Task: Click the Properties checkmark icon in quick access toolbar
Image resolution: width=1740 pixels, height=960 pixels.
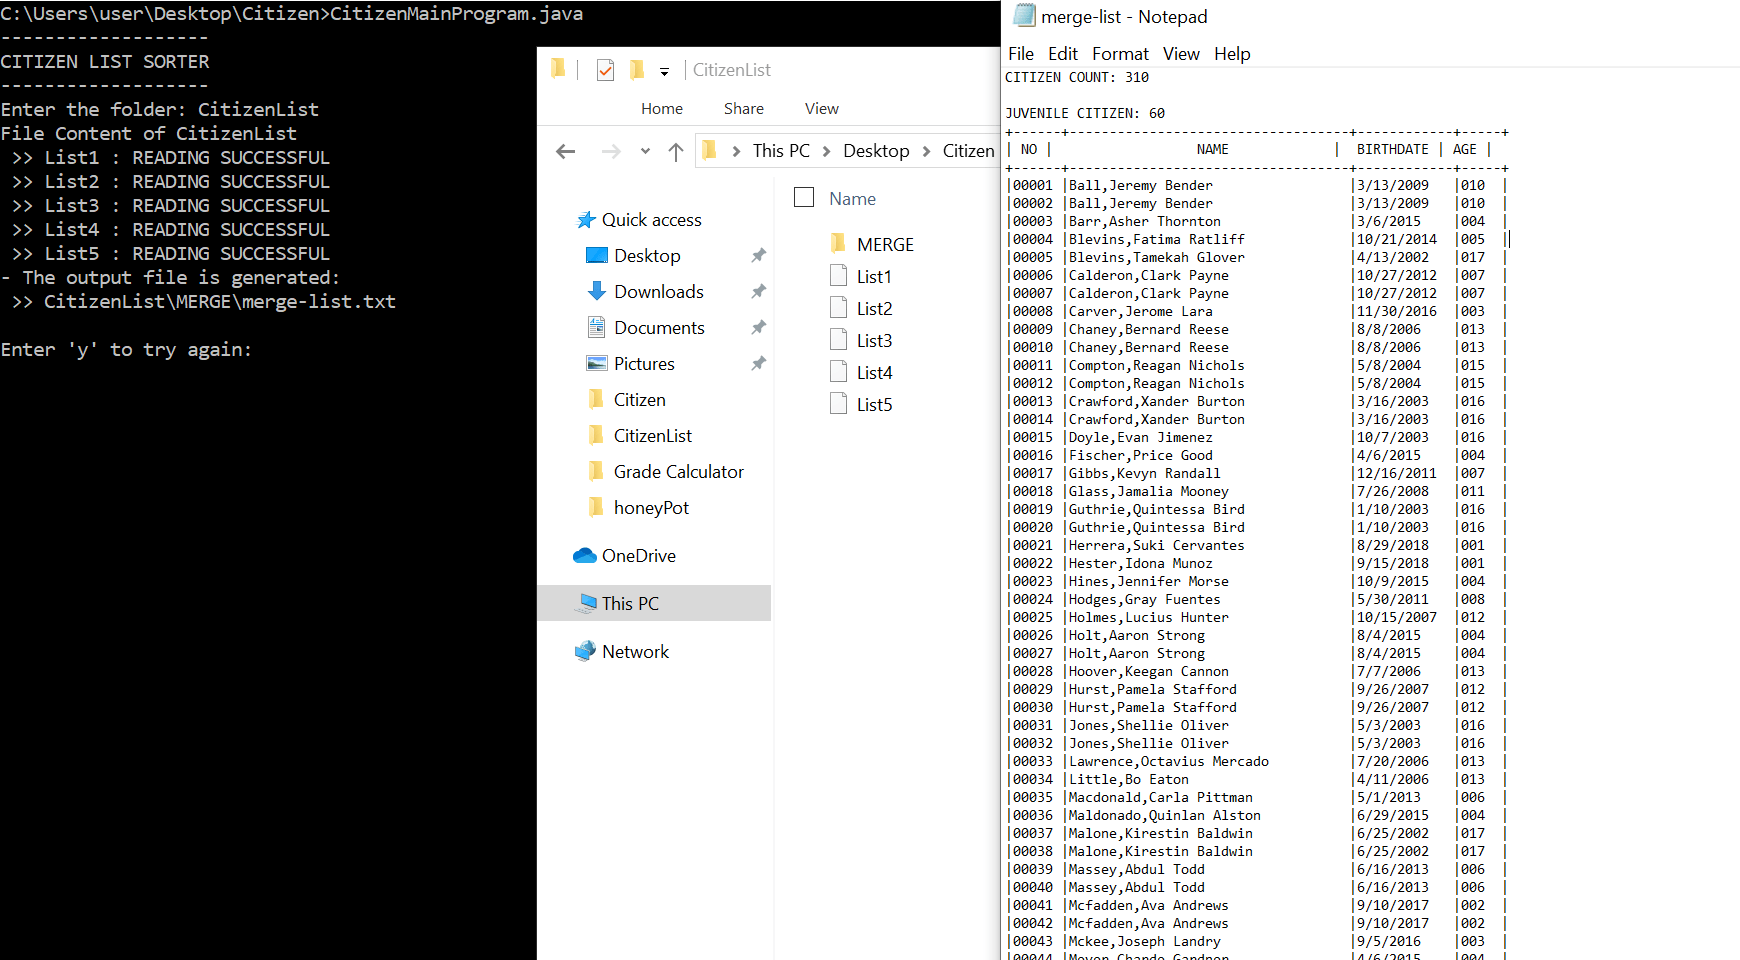Action: [605, 70]
